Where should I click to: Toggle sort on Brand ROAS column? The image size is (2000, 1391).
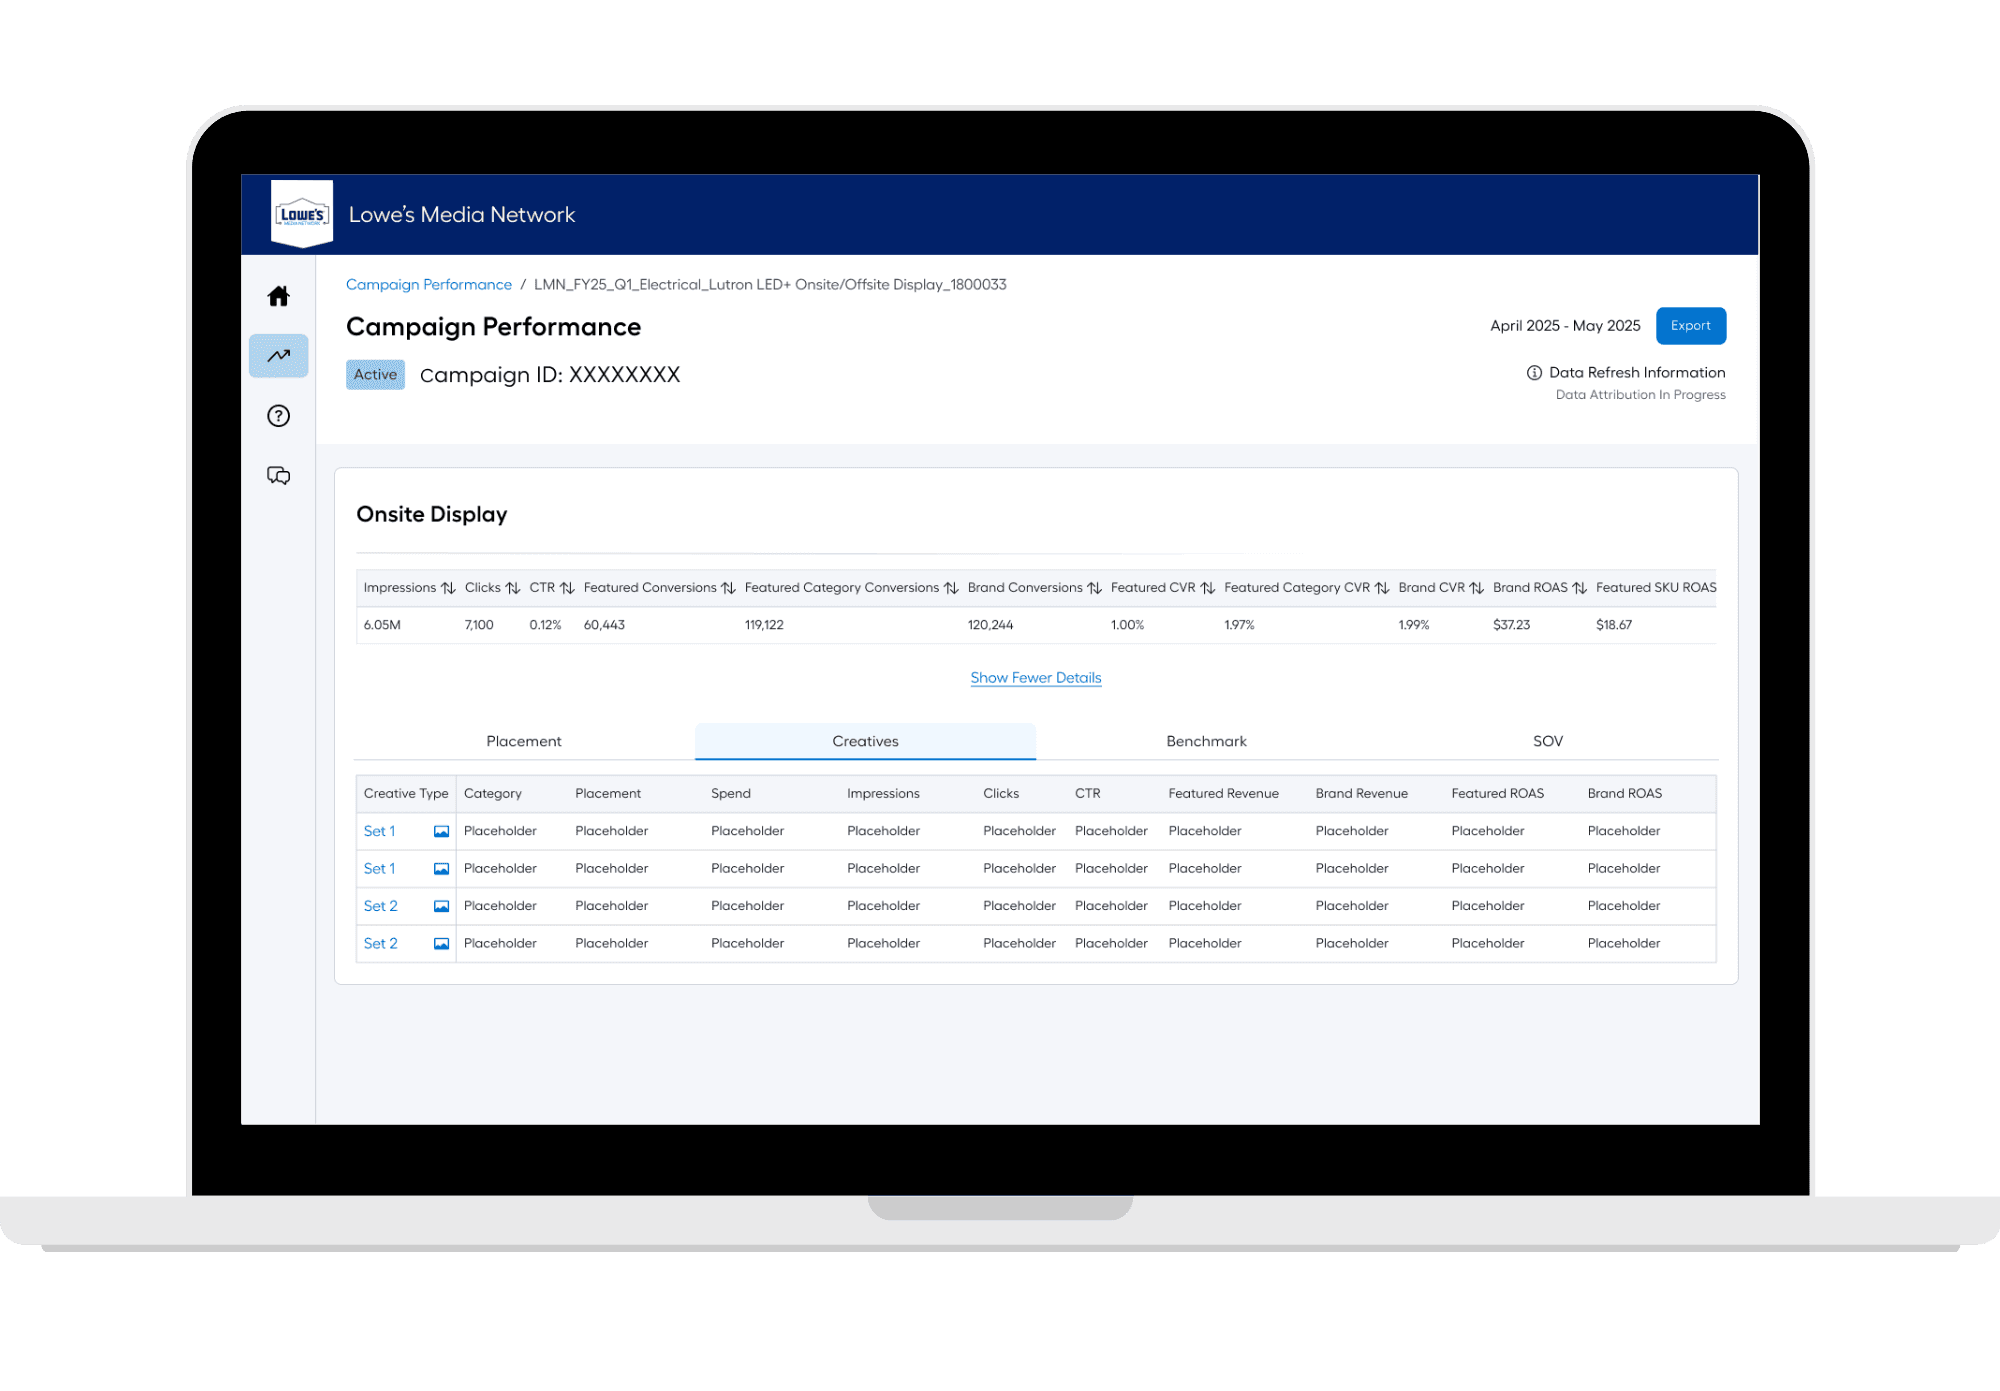coord(1580,588)
